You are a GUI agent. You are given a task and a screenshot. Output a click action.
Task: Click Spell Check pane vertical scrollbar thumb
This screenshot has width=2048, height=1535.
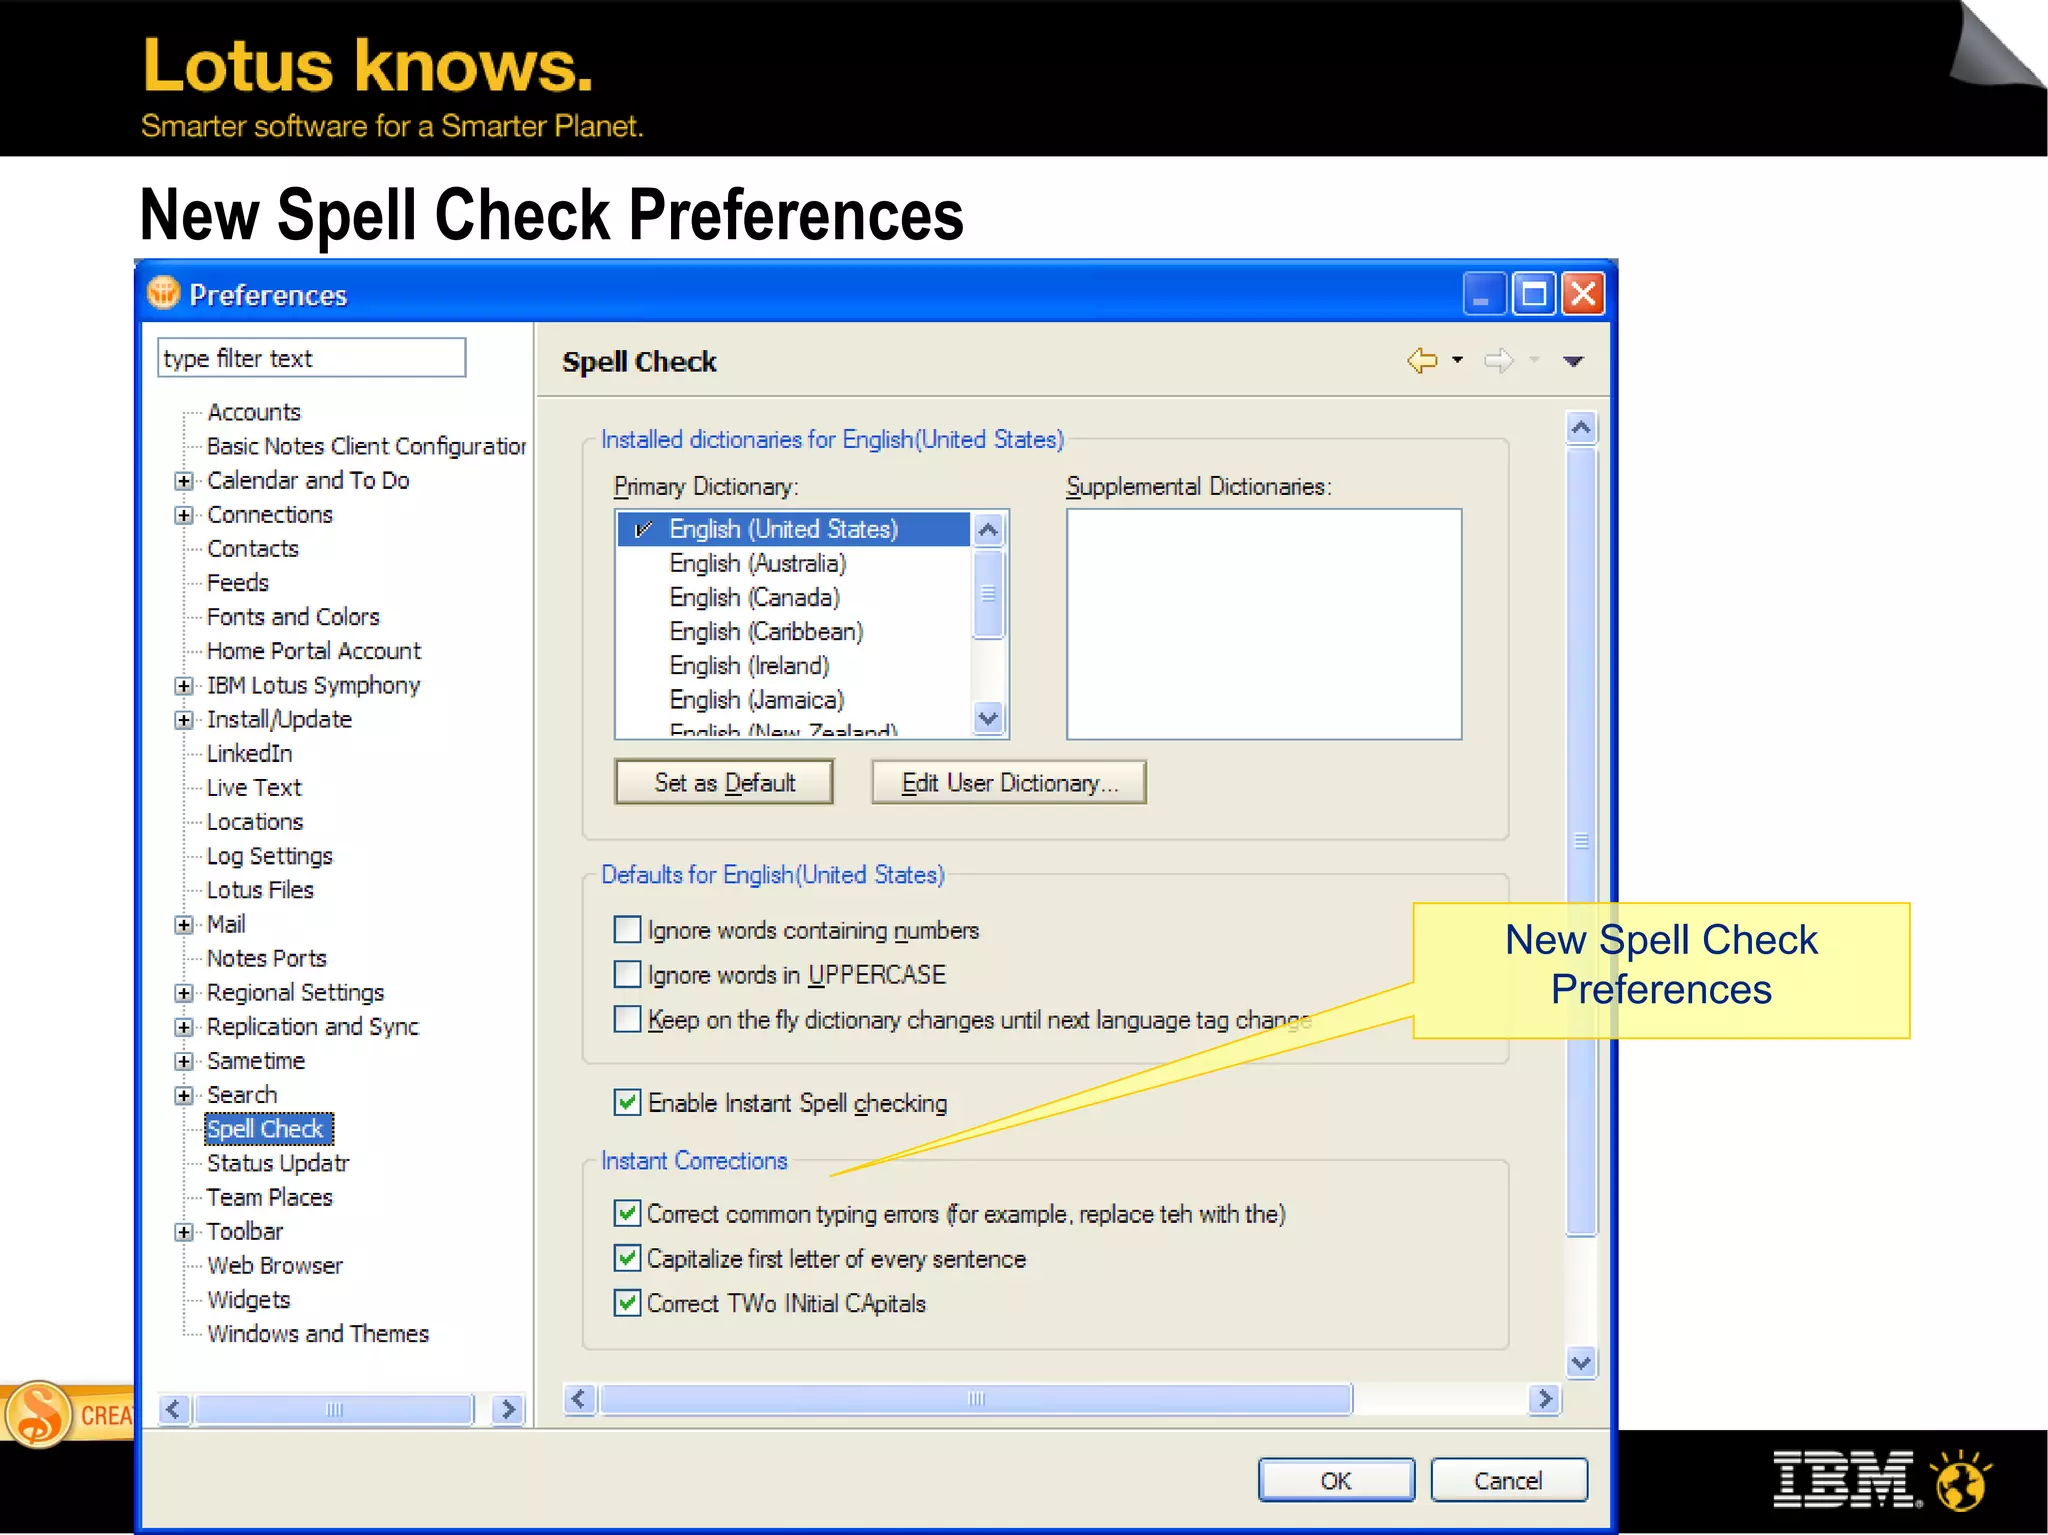tap(1581, 842)
